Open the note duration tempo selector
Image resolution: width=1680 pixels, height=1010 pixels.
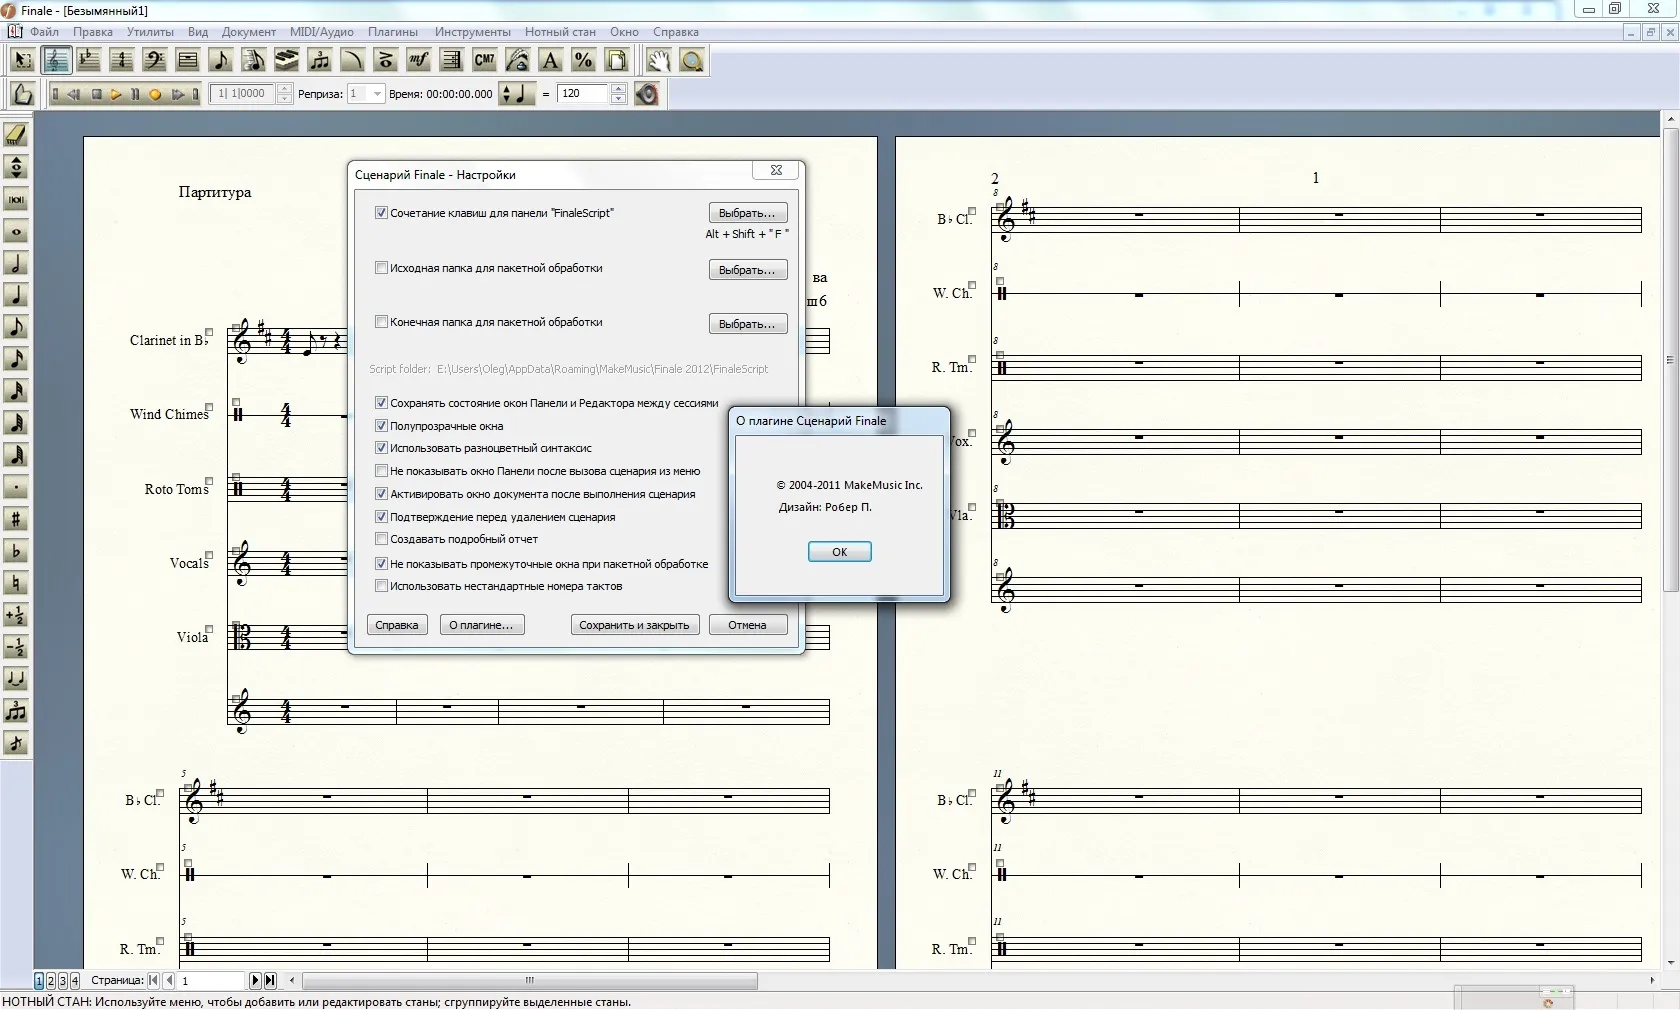(x=517, y=94)
